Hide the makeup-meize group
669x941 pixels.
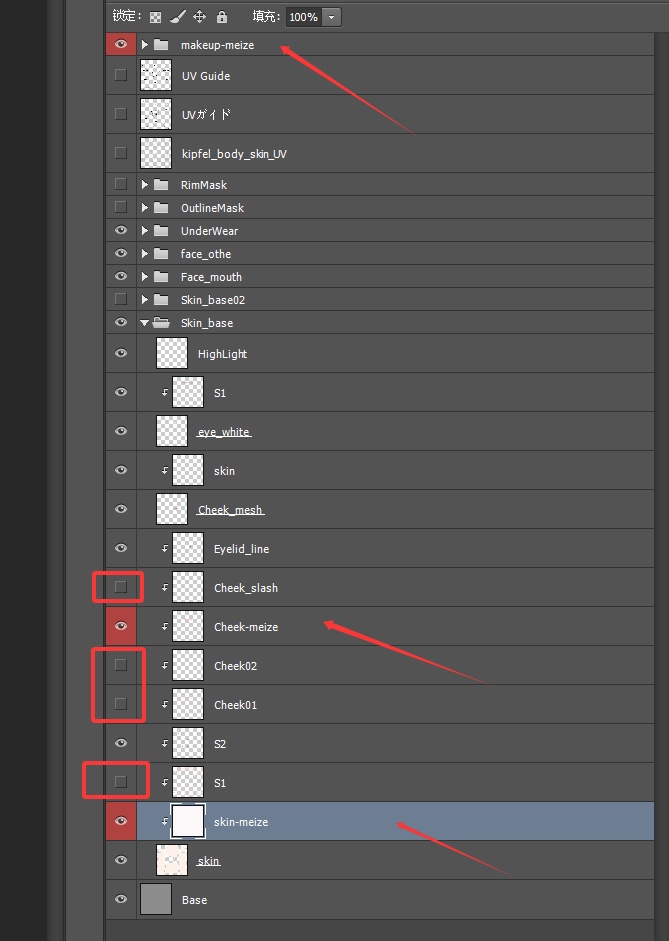point(121,44)
